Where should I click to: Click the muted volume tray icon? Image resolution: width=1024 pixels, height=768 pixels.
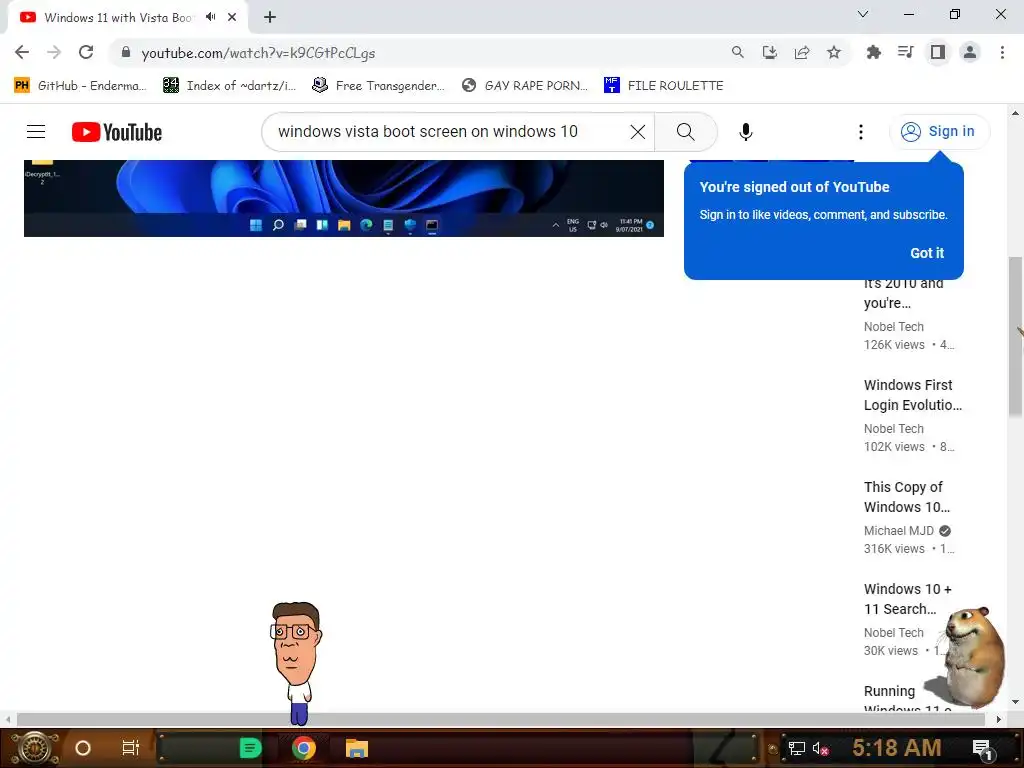(820, 748)
